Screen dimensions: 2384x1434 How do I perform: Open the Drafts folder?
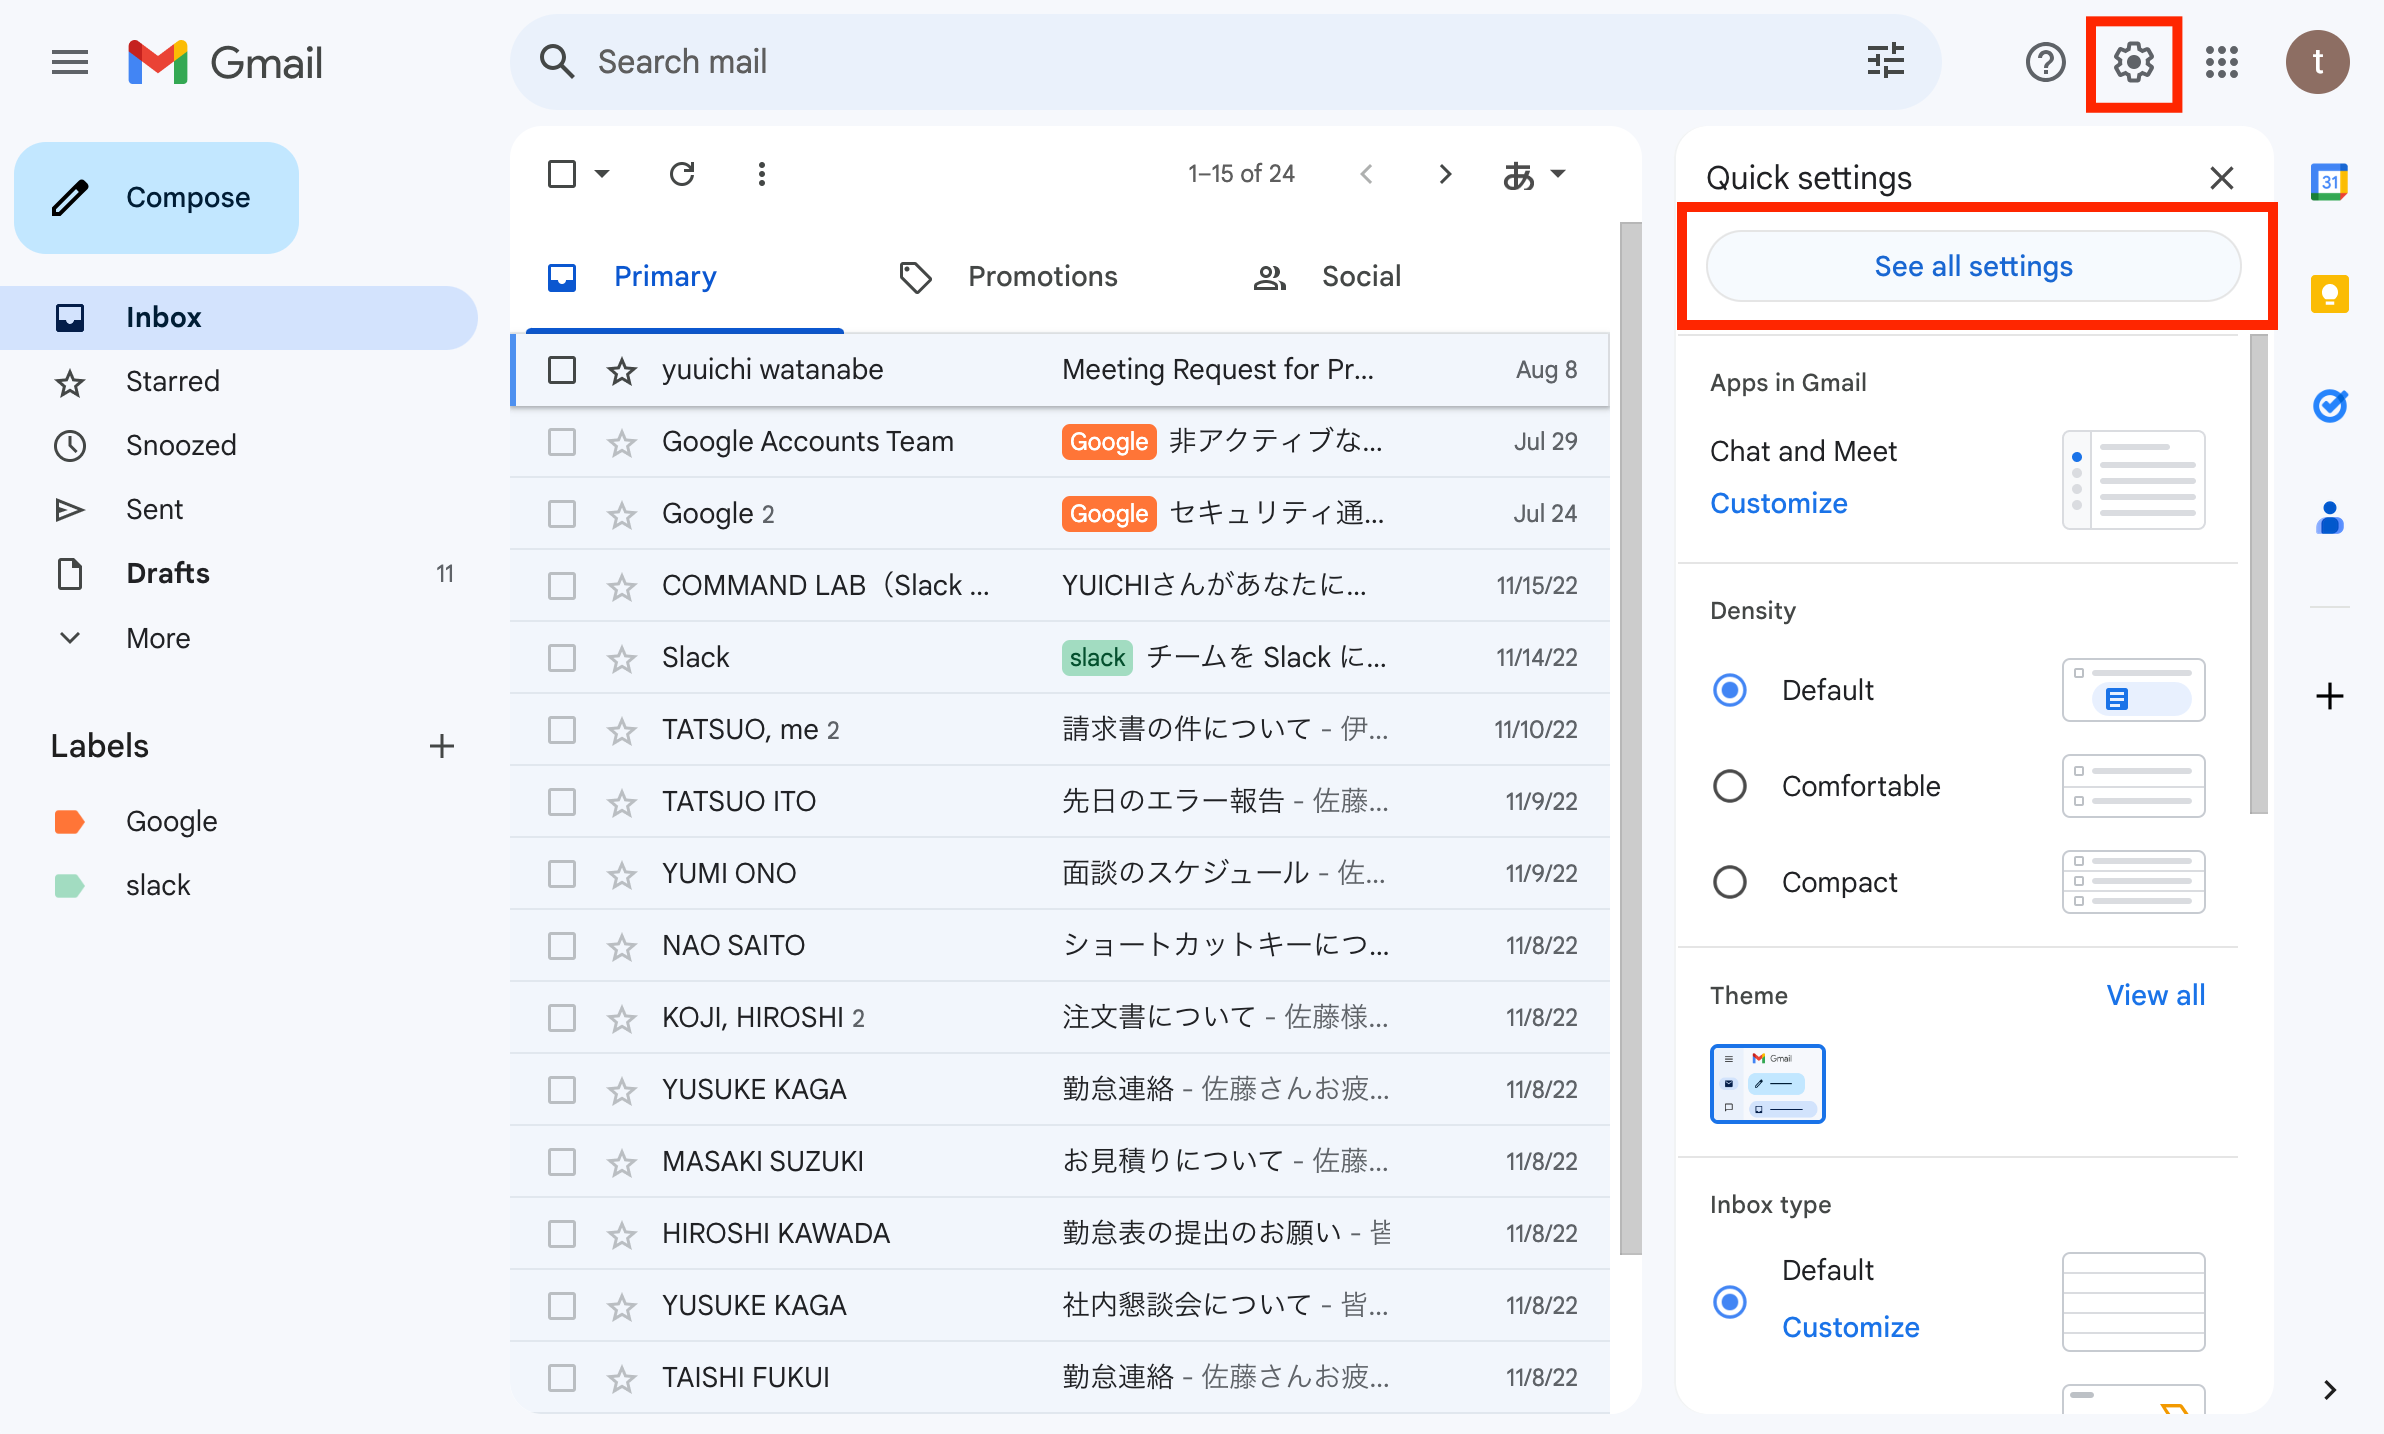(238, 574)
